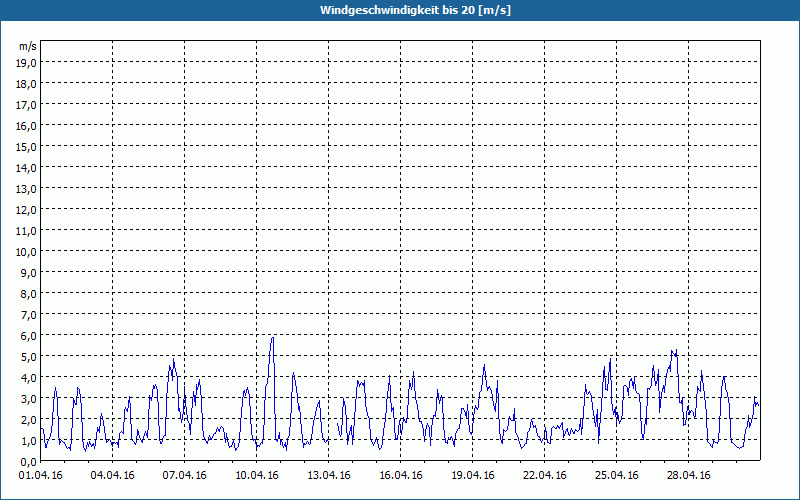Viewport: 800px width, 500px height.
Task: Select the 7,0 y-axis label
Action: [x=30, y=315]
